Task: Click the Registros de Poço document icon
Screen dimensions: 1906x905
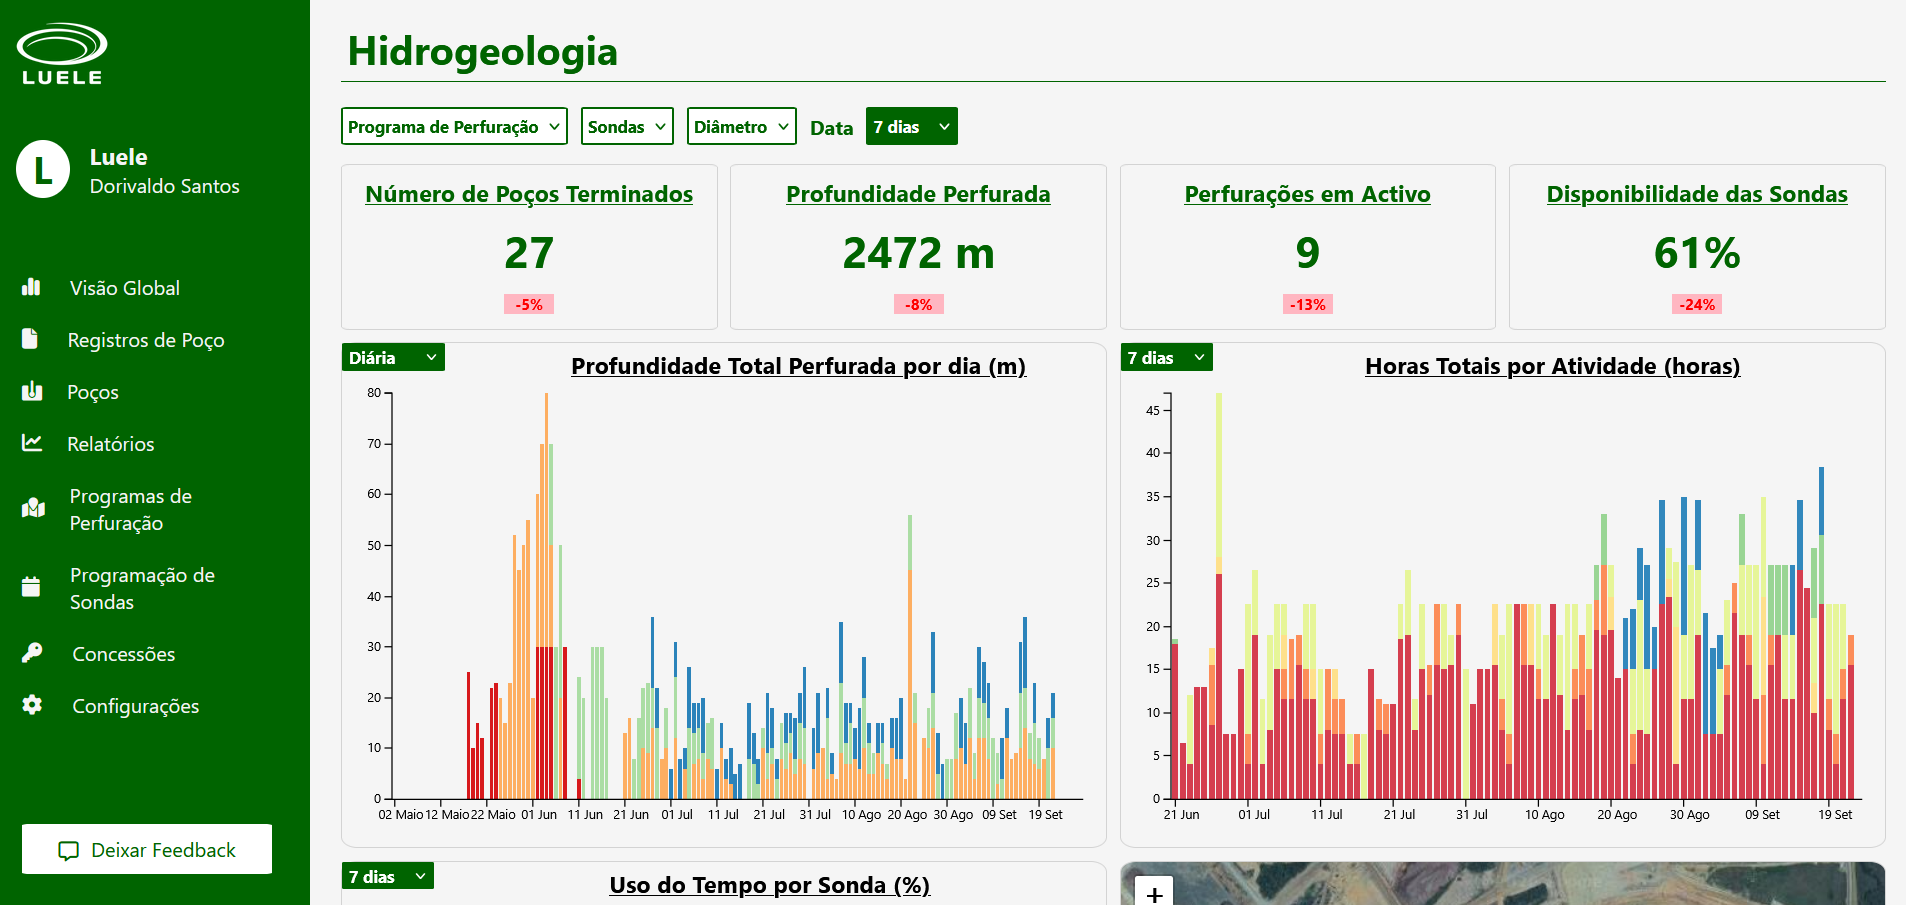Action: [x=31, y=339]
